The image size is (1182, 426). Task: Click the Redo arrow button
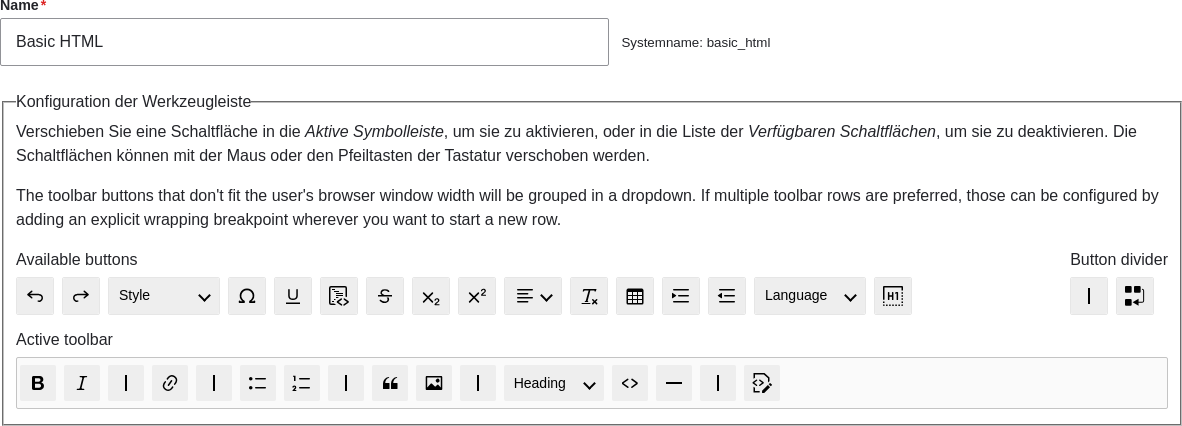pos(81,296)
